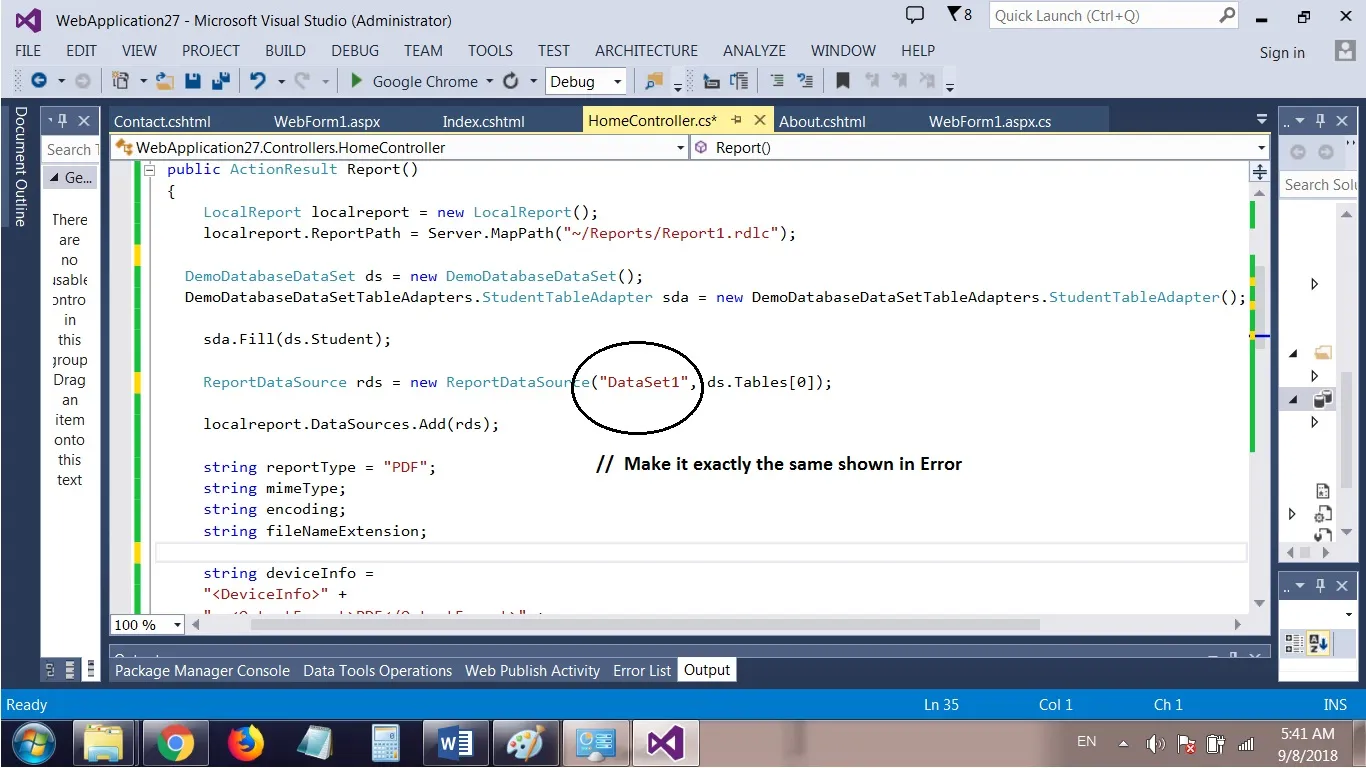The height and width of the screenshot is (768, 1366).
Task: Open the document tab list overflow dropdown
Action: (1262, 120)
